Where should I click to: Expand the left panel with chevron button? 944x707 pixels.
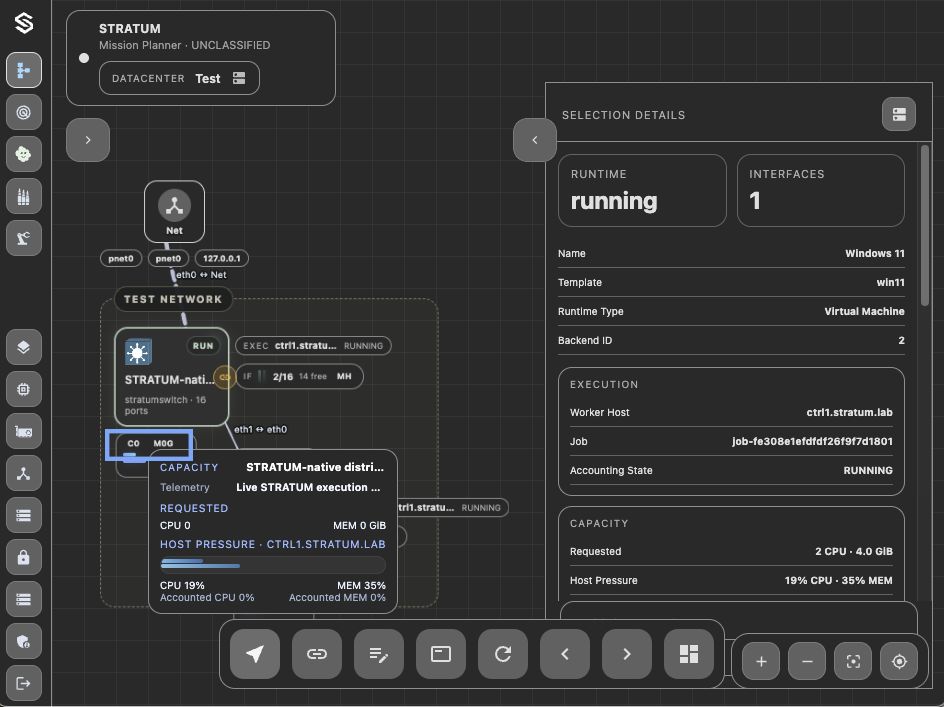tap(88, 140)
